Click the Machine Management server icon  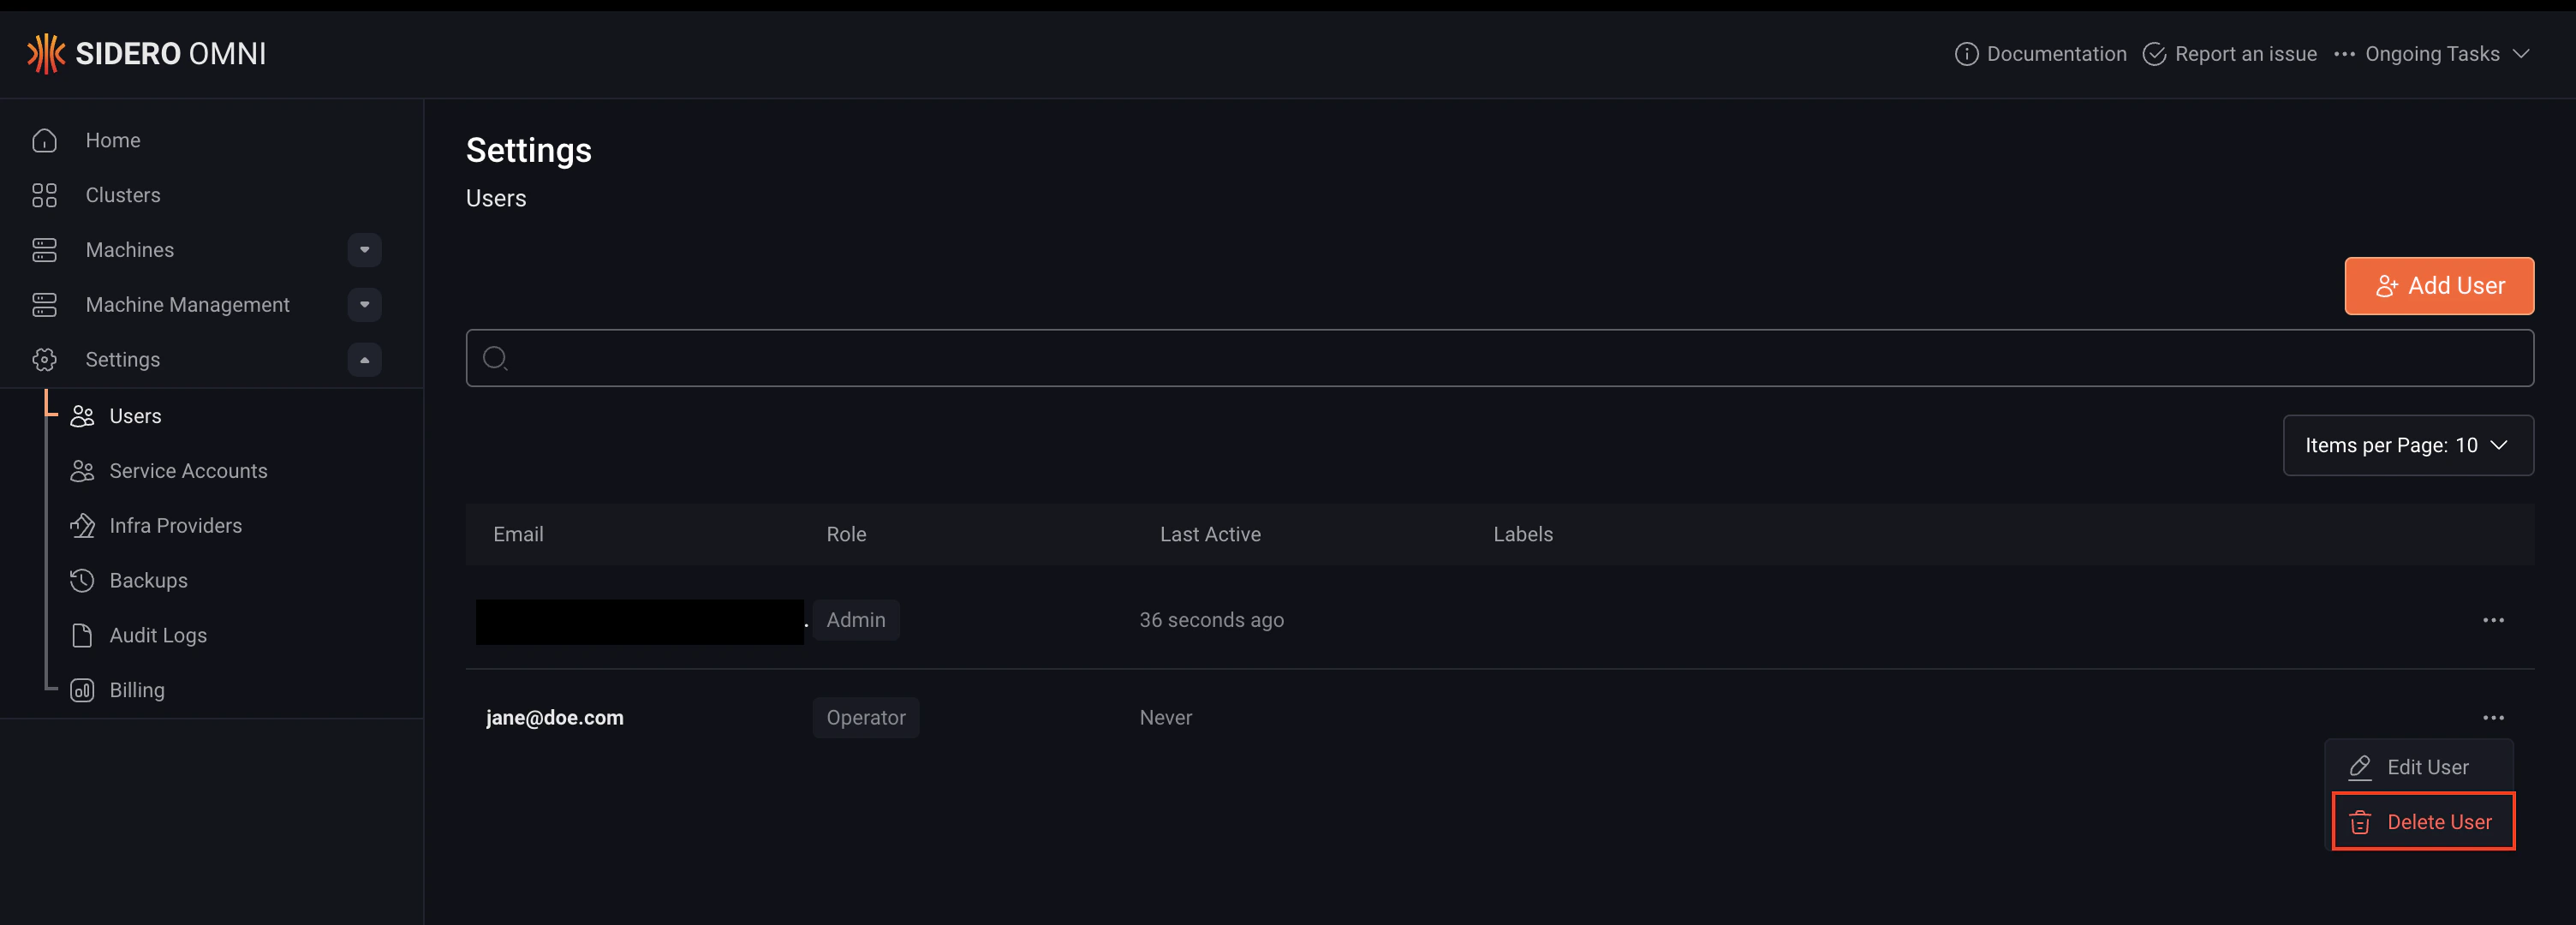[44, 305]
